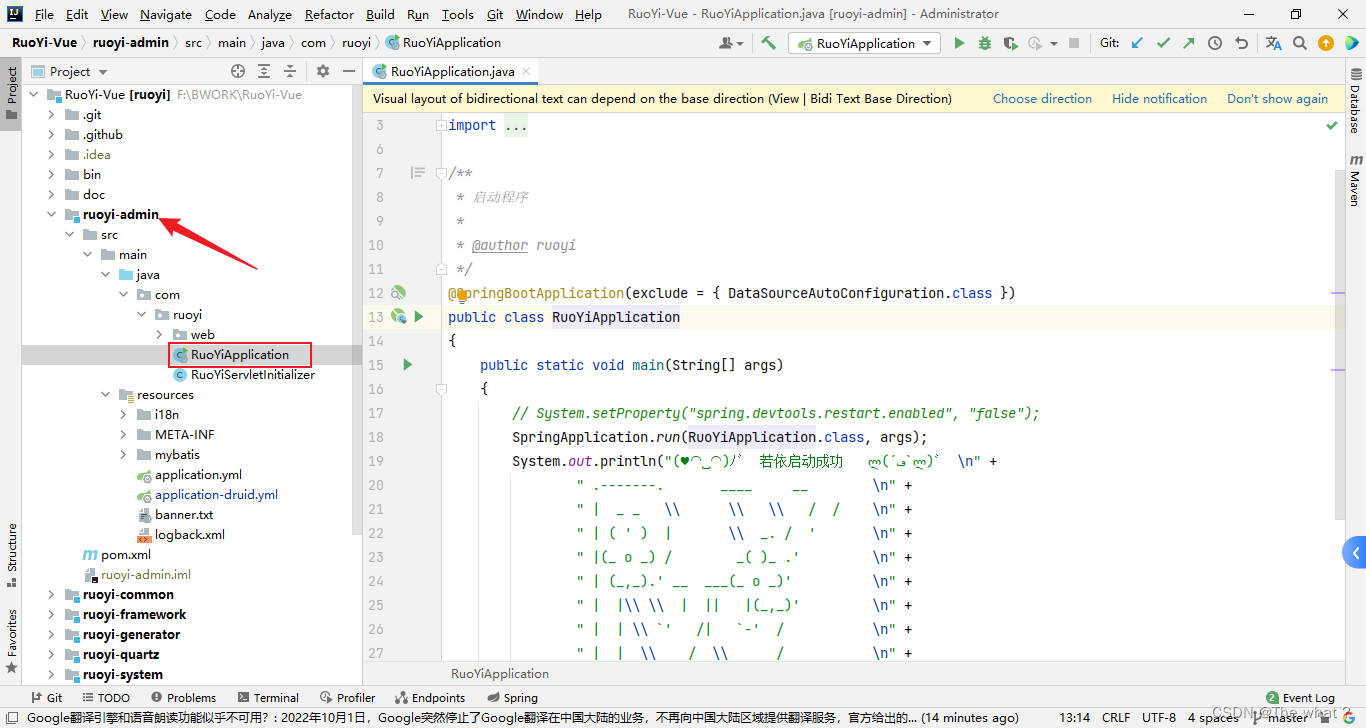Collapse the Javadoc comment fold on line 7
1366x728 pixels.
coord(441,173)
